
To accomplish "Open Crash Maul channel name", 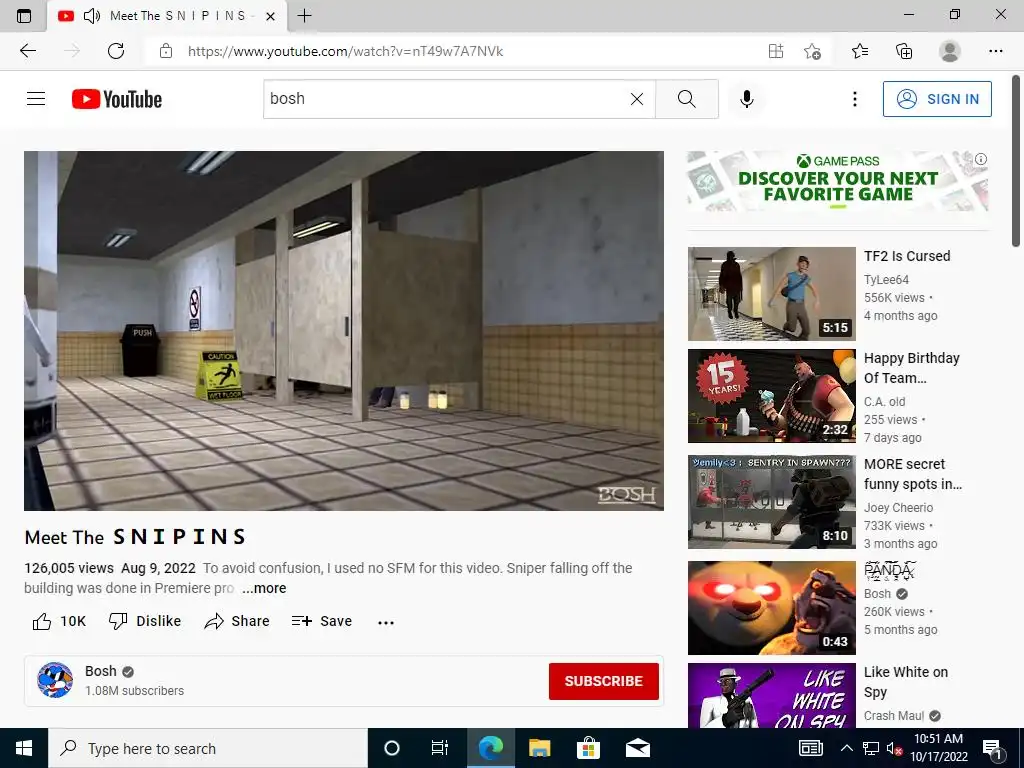I will click(x=894, y=716).
